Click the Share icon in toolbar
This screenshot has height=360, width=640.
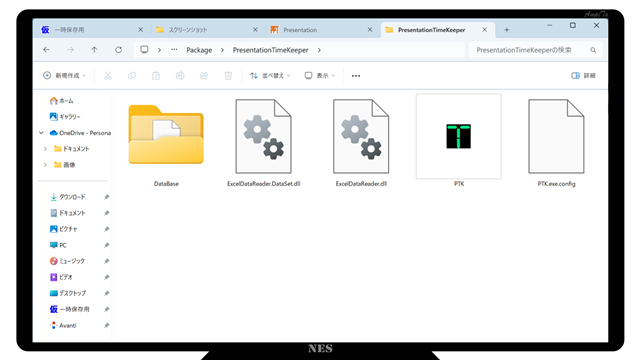tap(204, 76)
